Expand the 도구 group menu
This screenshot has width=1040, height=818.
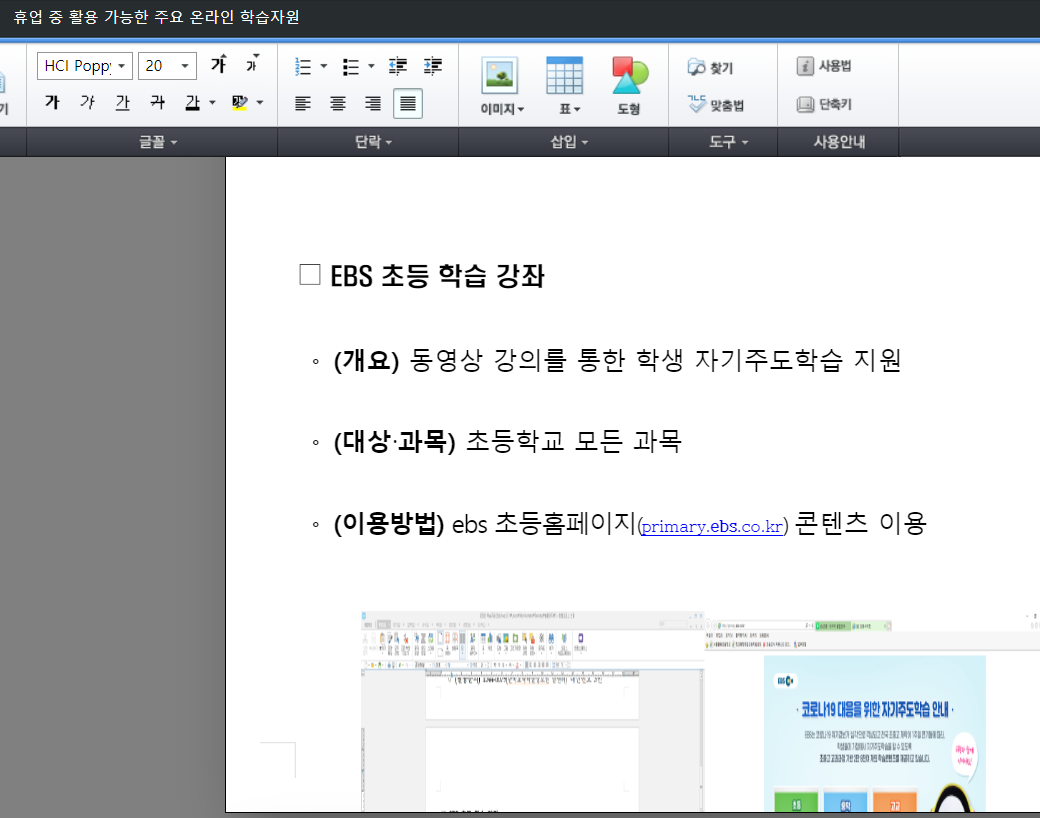point(728,142)
